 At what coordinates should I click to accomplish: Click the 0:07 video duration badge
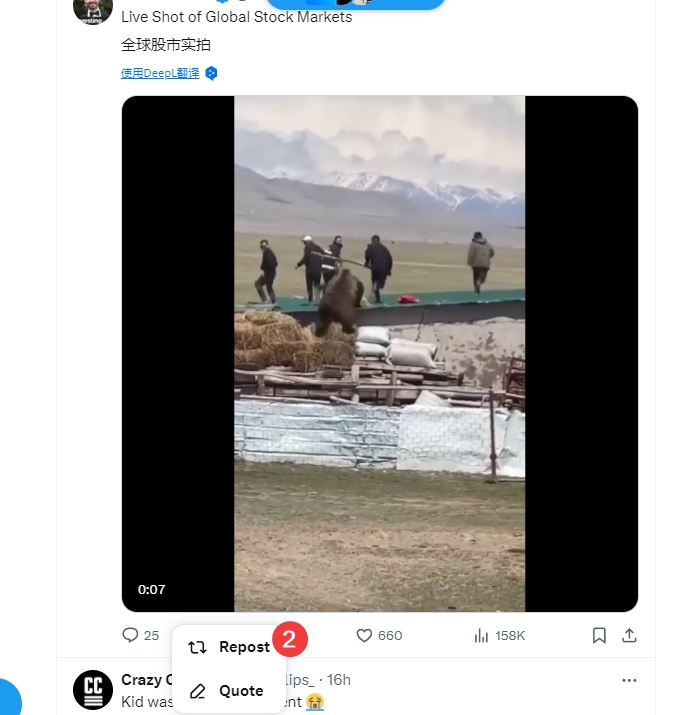(152, 589)
